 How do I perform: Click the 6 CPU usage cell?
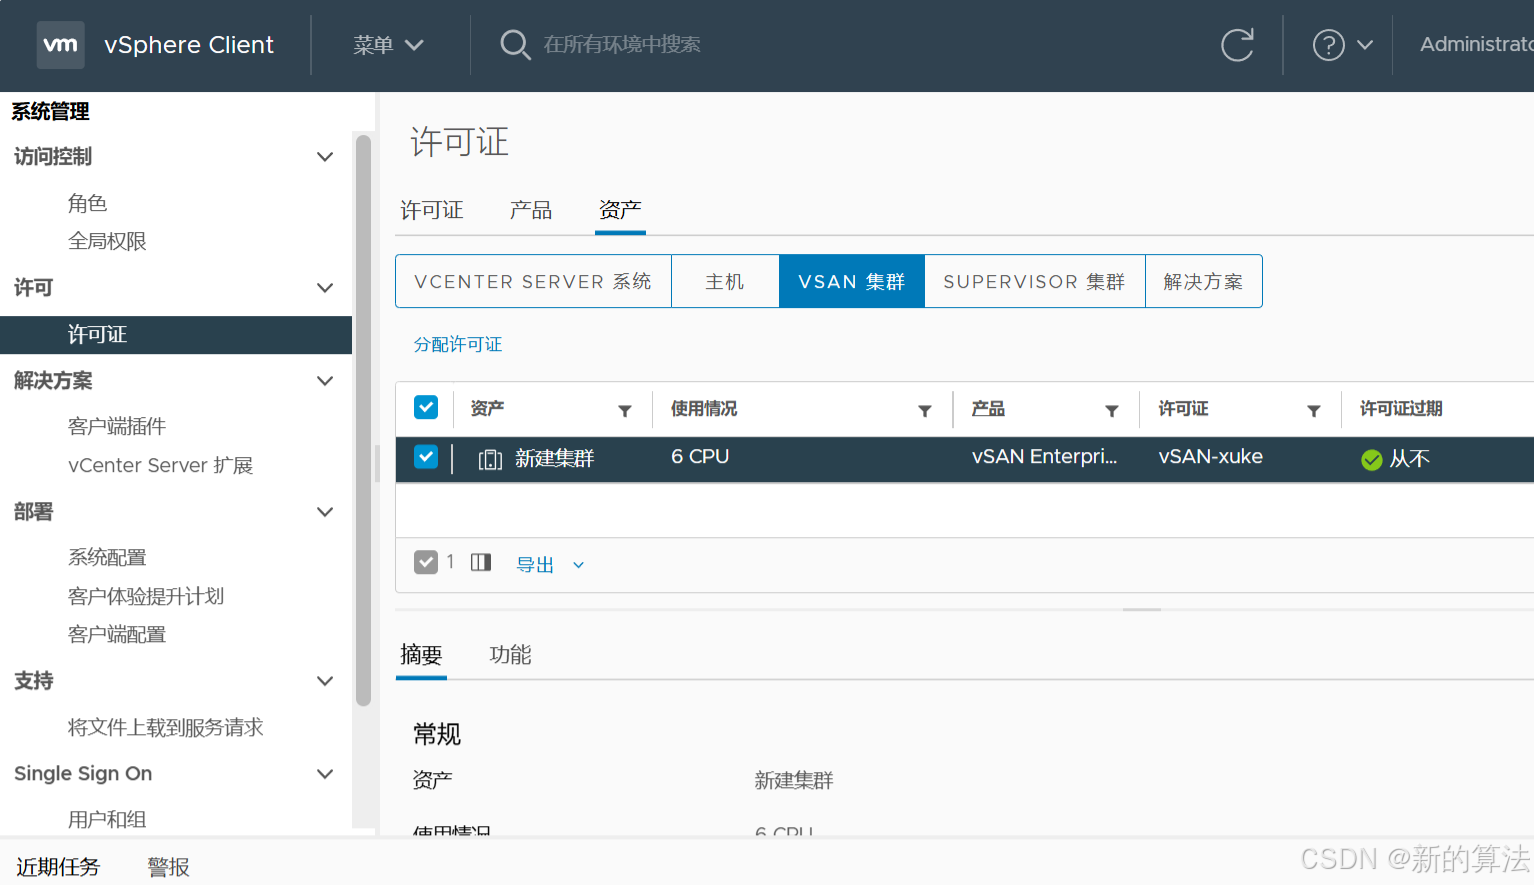700,457
